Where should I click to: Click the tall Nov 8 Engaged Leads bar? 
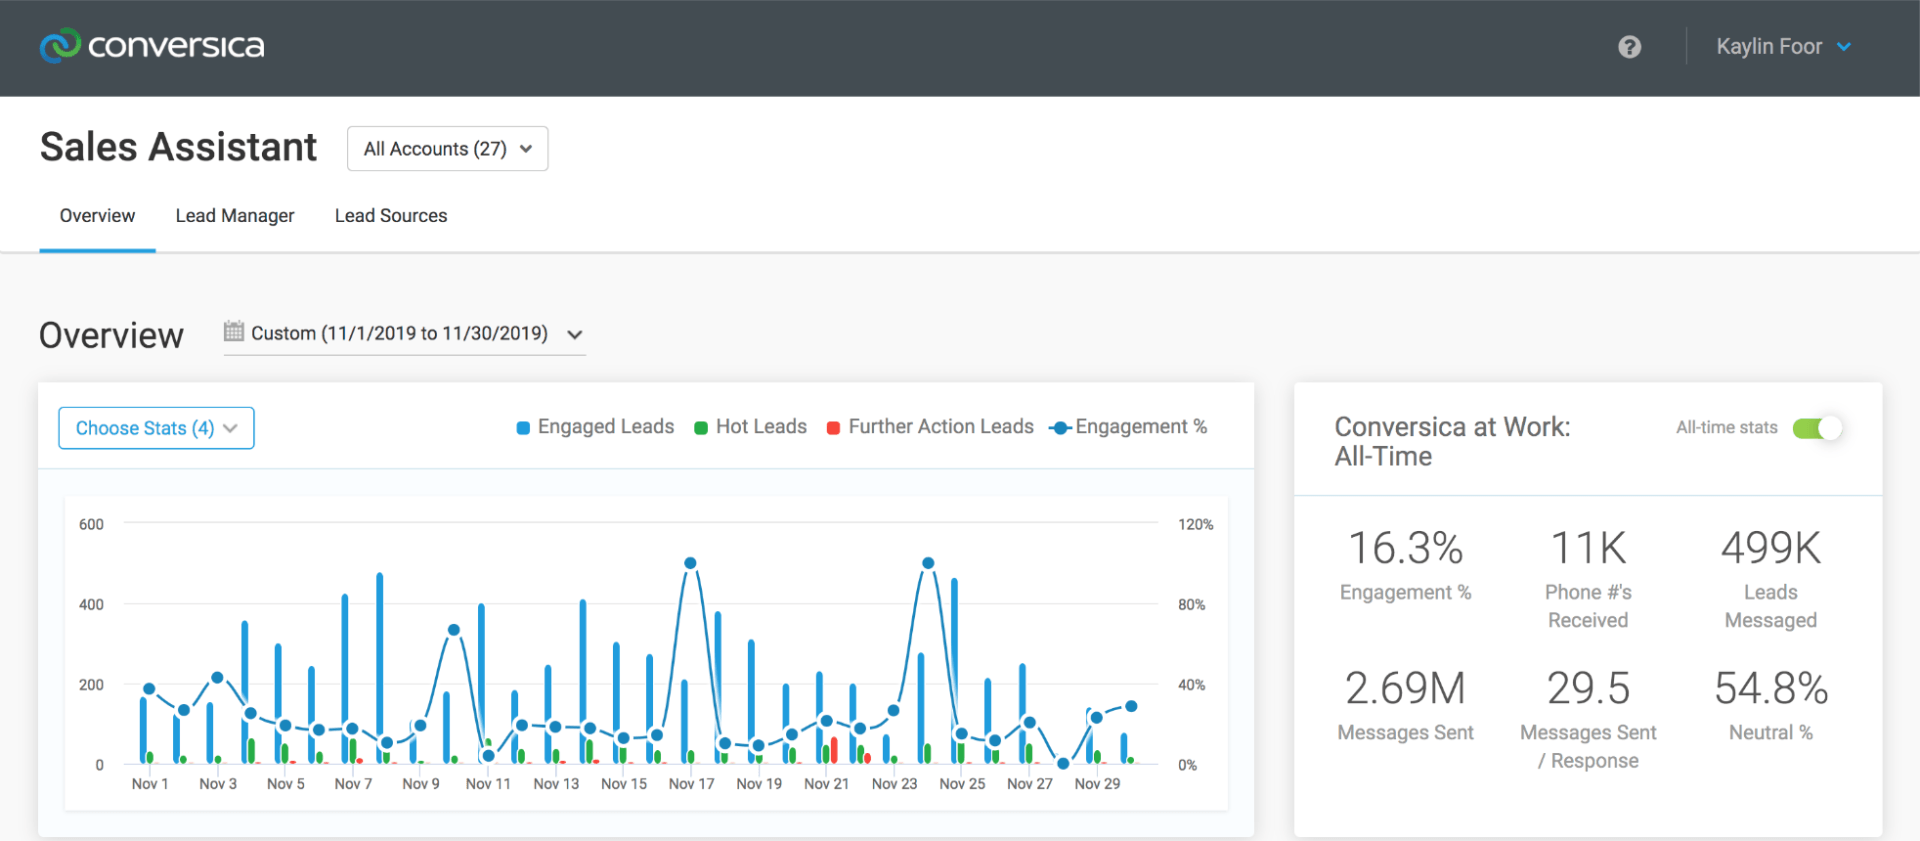point(380,668)
